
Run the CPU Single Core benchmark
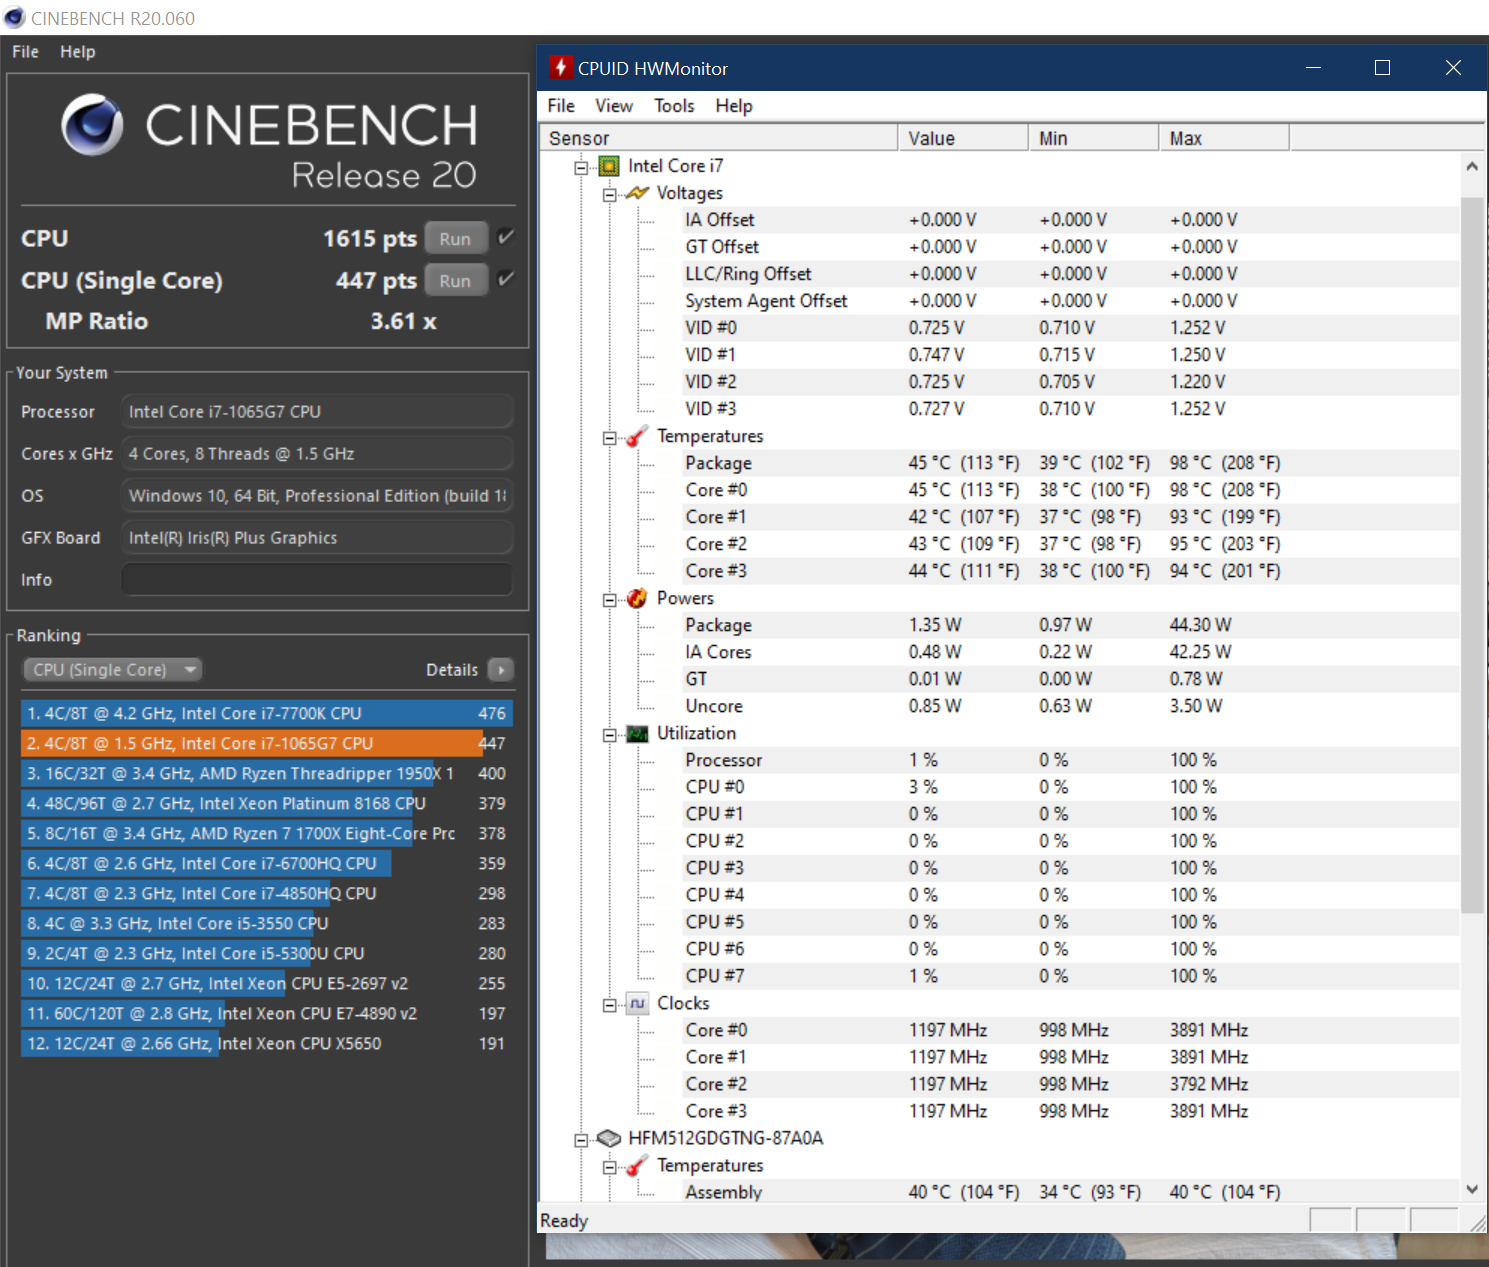(x=455, y=280)
